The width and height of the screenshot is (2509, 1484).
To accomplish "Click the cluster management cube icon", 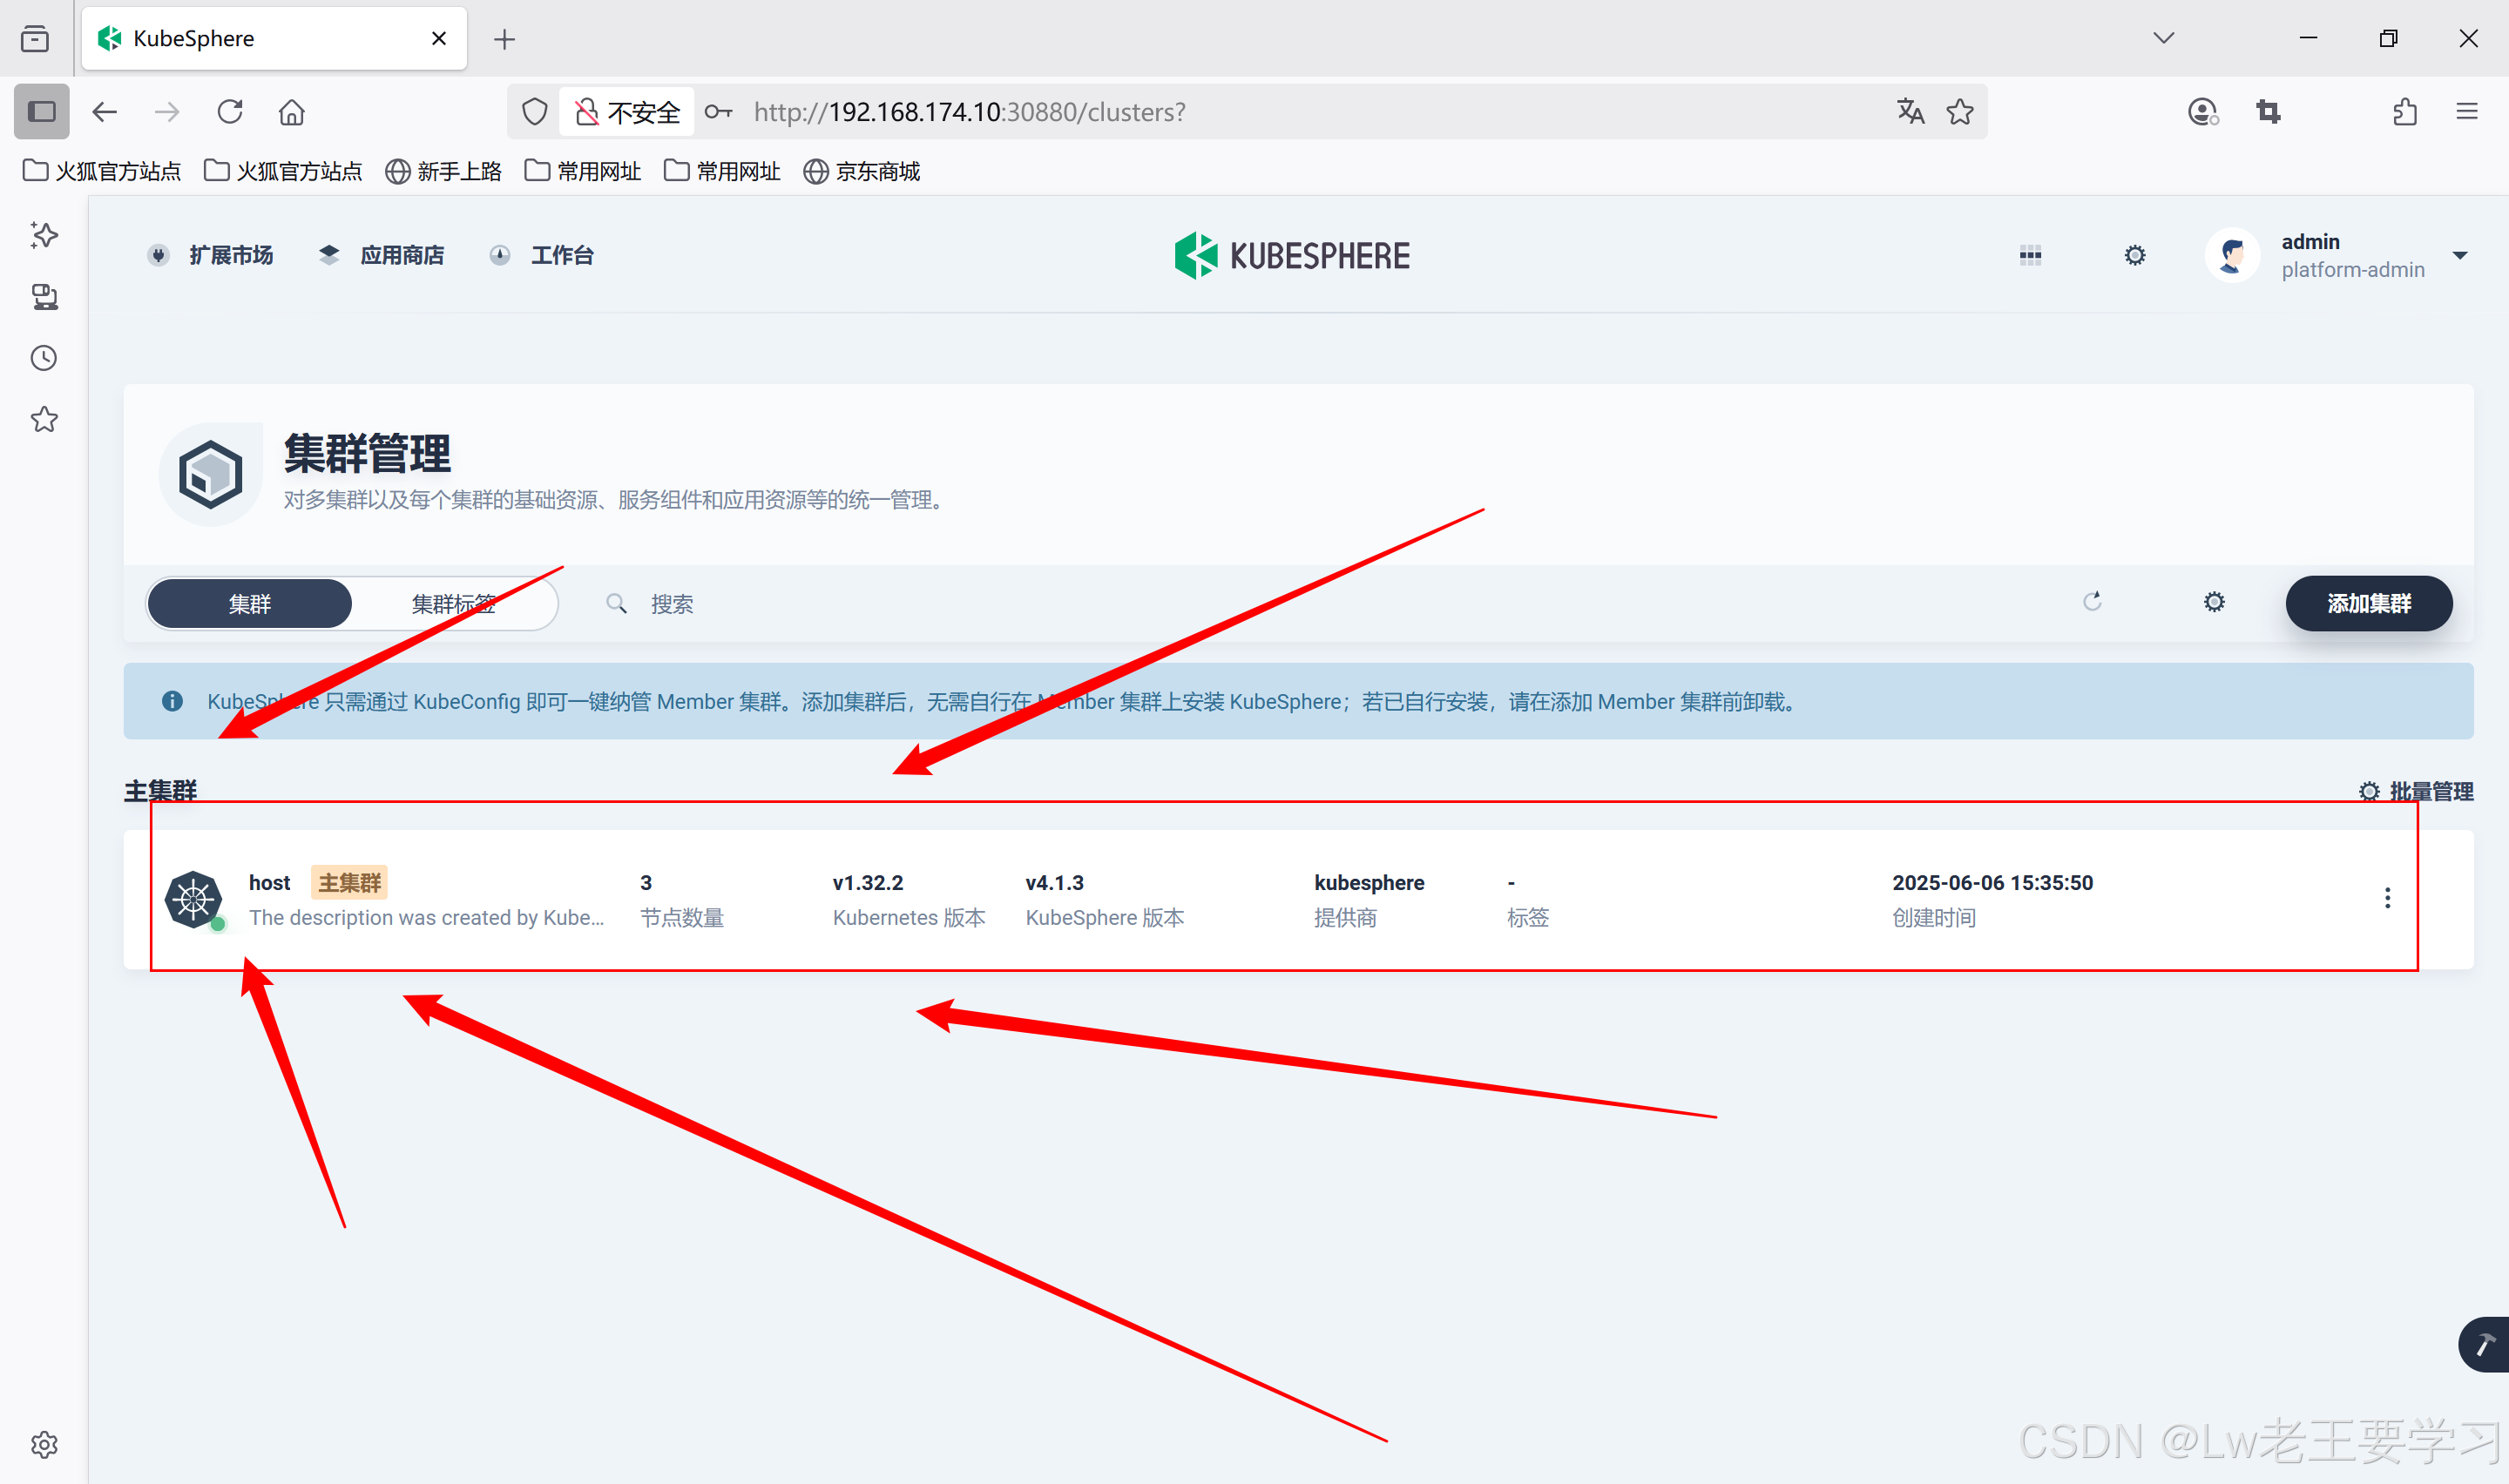I will (210, 474).
